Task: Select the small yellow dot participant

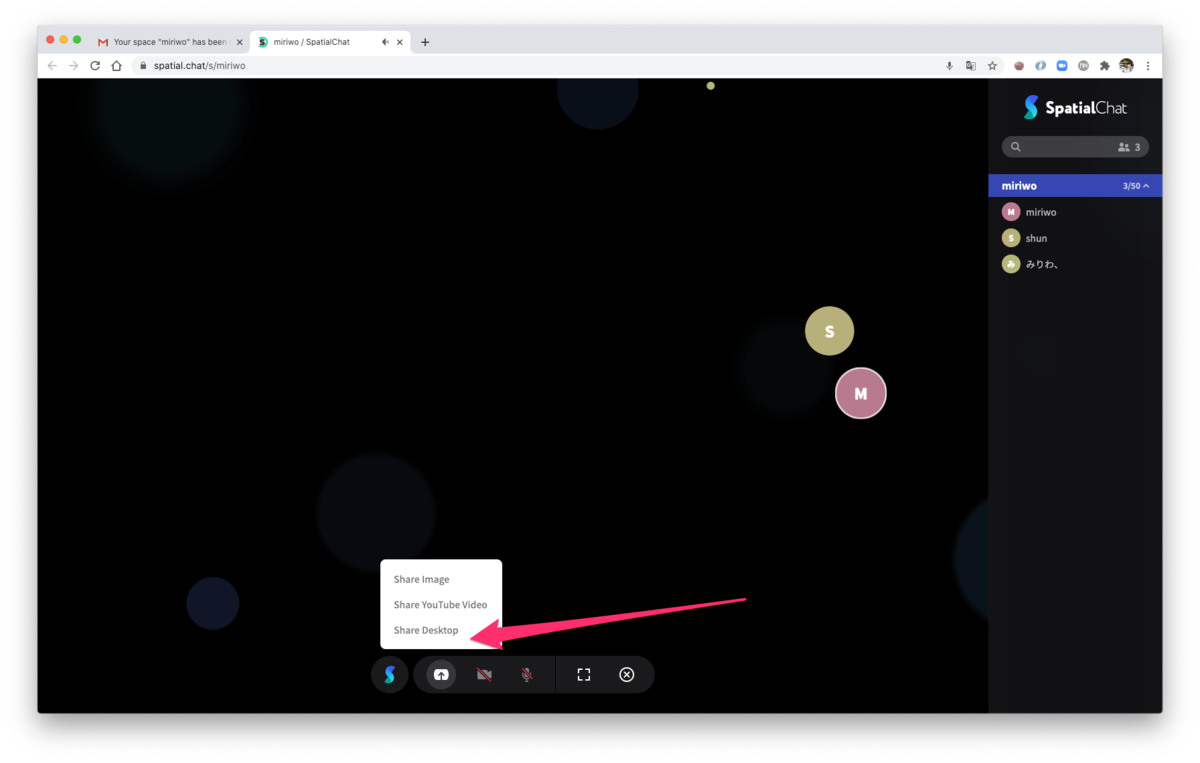Action: point(711,86)
